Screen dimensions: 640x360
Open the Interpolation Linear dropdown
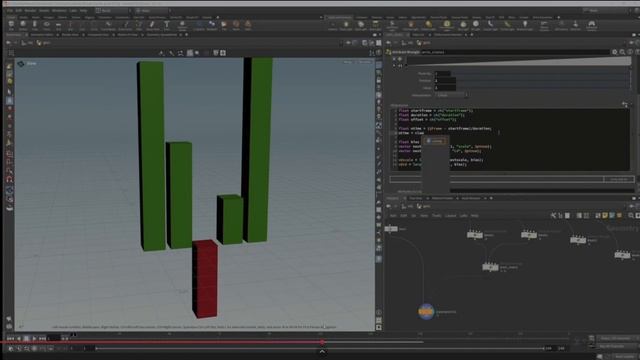pyautogui.click(x=451, y=95)
